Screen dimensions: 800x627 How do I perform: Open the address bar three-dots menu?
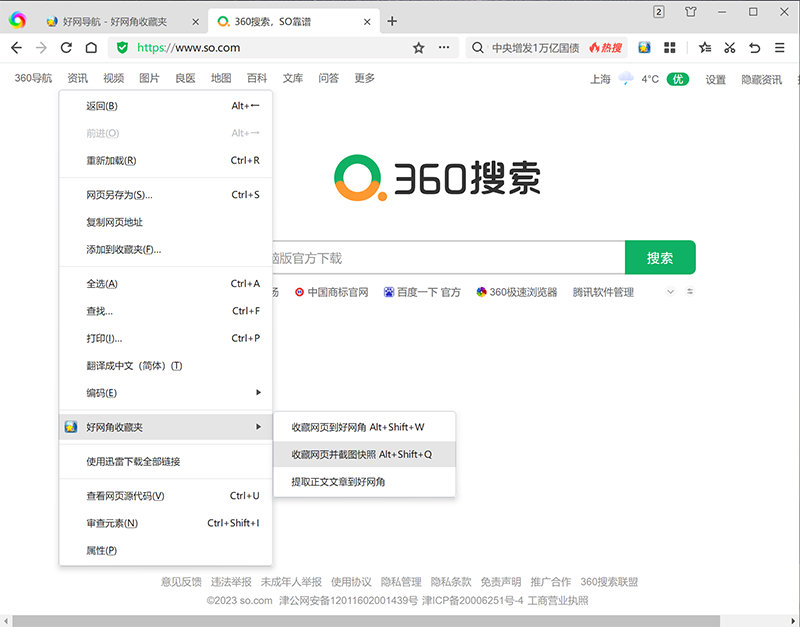point(444,47)
